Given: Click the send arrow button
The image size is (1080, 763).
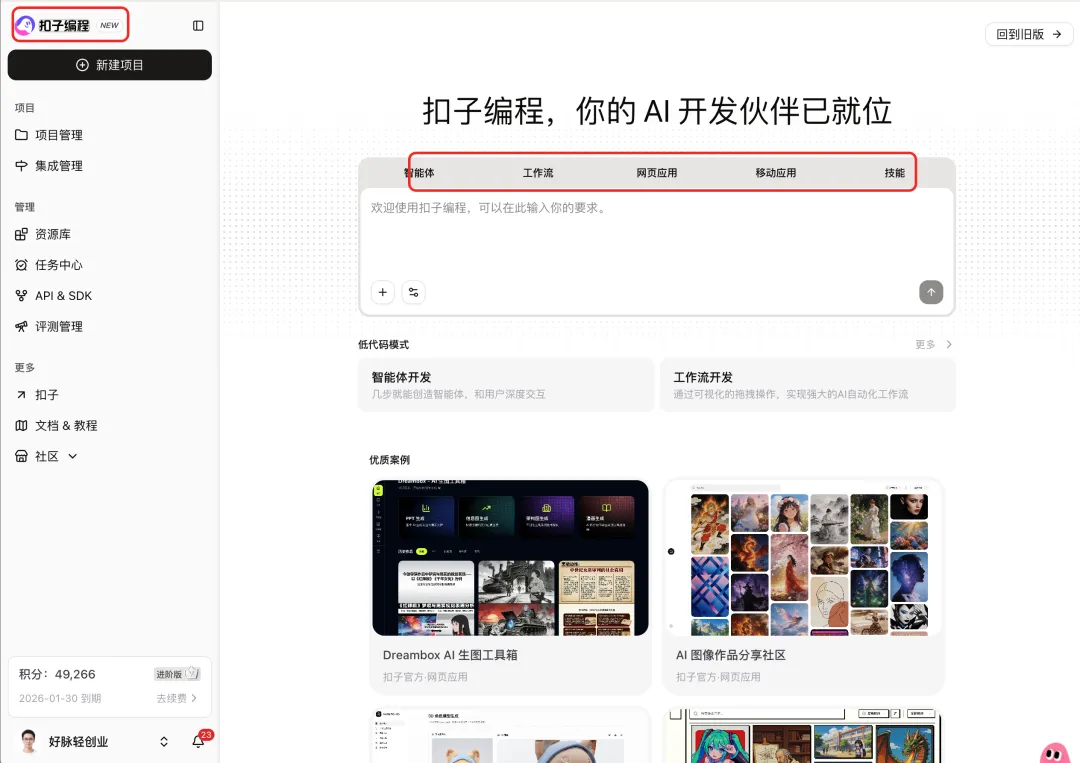Looking at the screenshot, I should [x=931, y=292].
